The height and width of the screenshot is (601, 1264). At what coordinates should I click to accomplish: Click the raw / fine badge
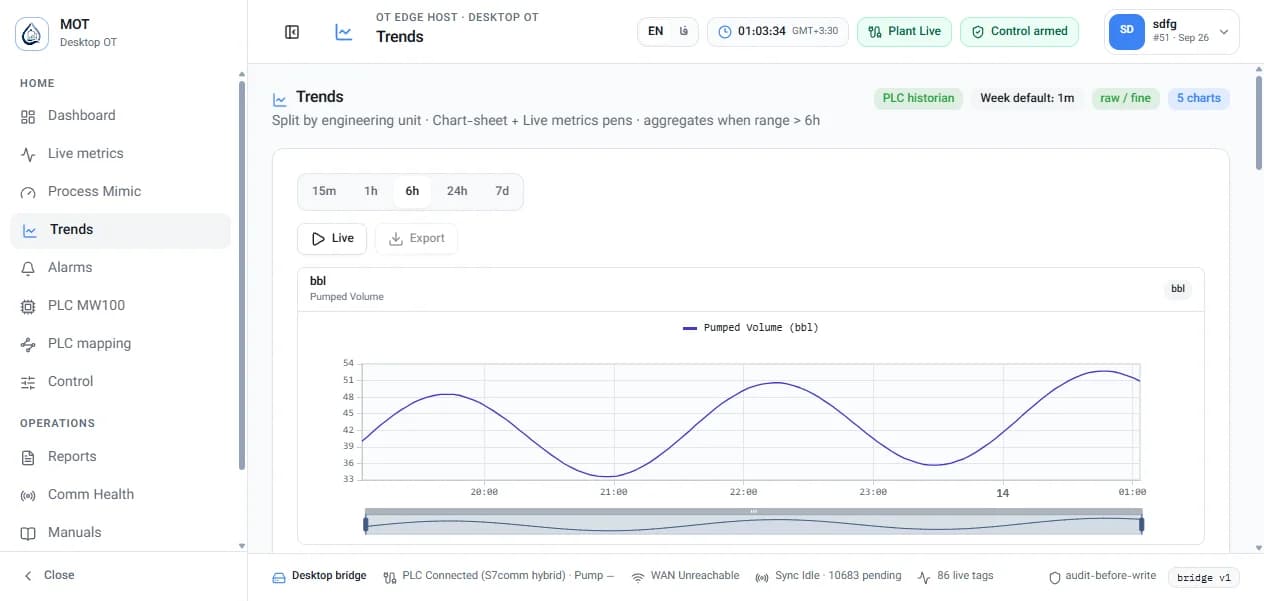click(x=1126, y=98)
